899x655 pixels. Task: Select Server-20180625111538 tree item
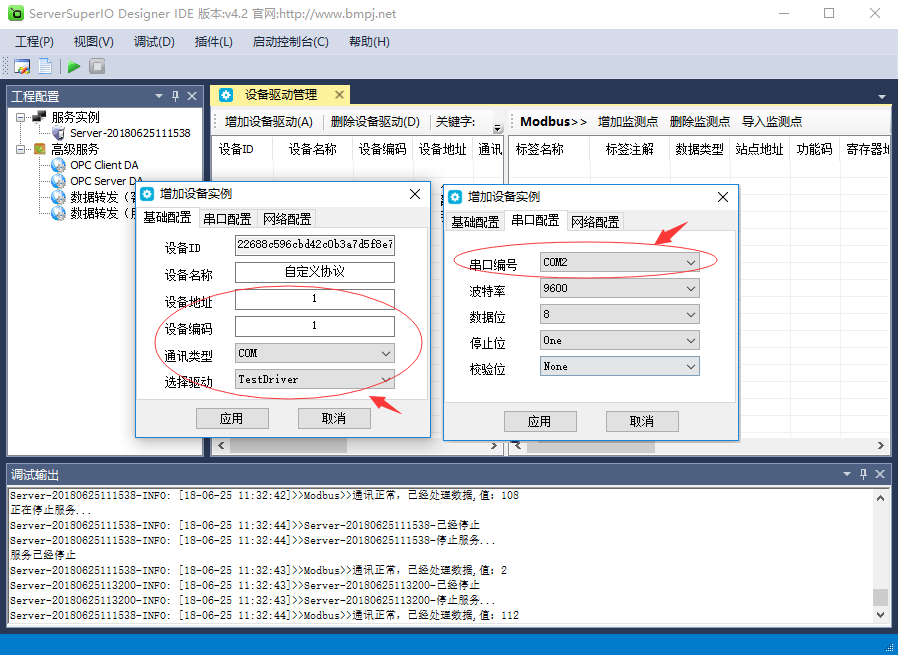(130, 133)
